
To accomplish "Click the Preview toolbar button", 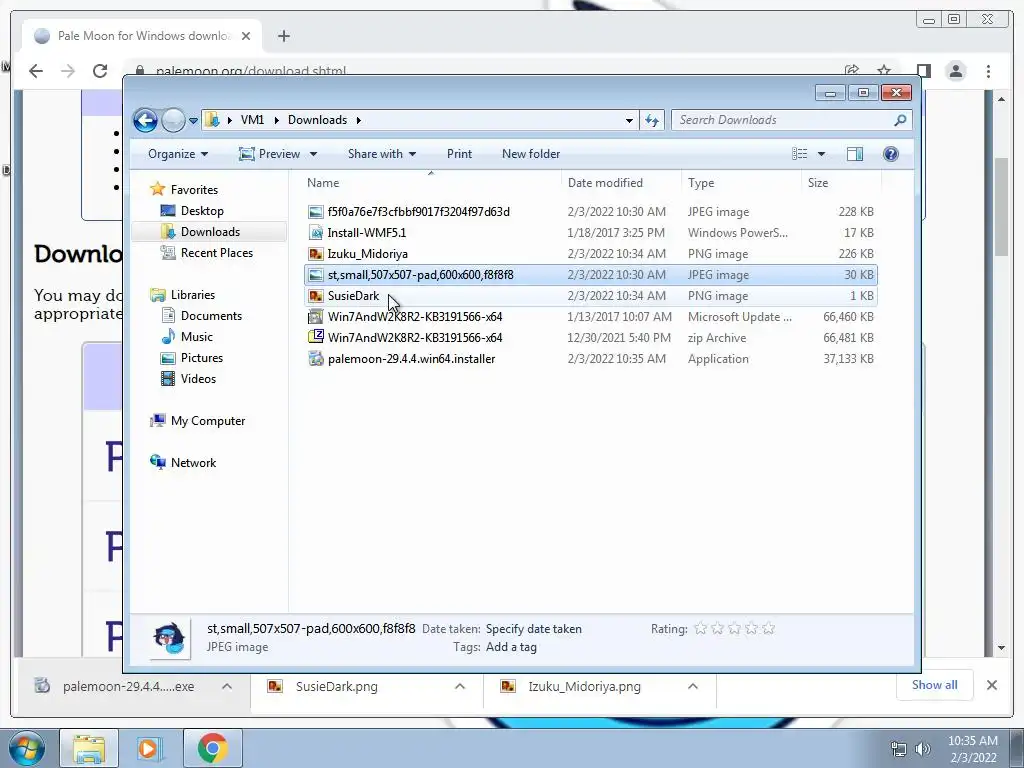I will click(269, 154).
